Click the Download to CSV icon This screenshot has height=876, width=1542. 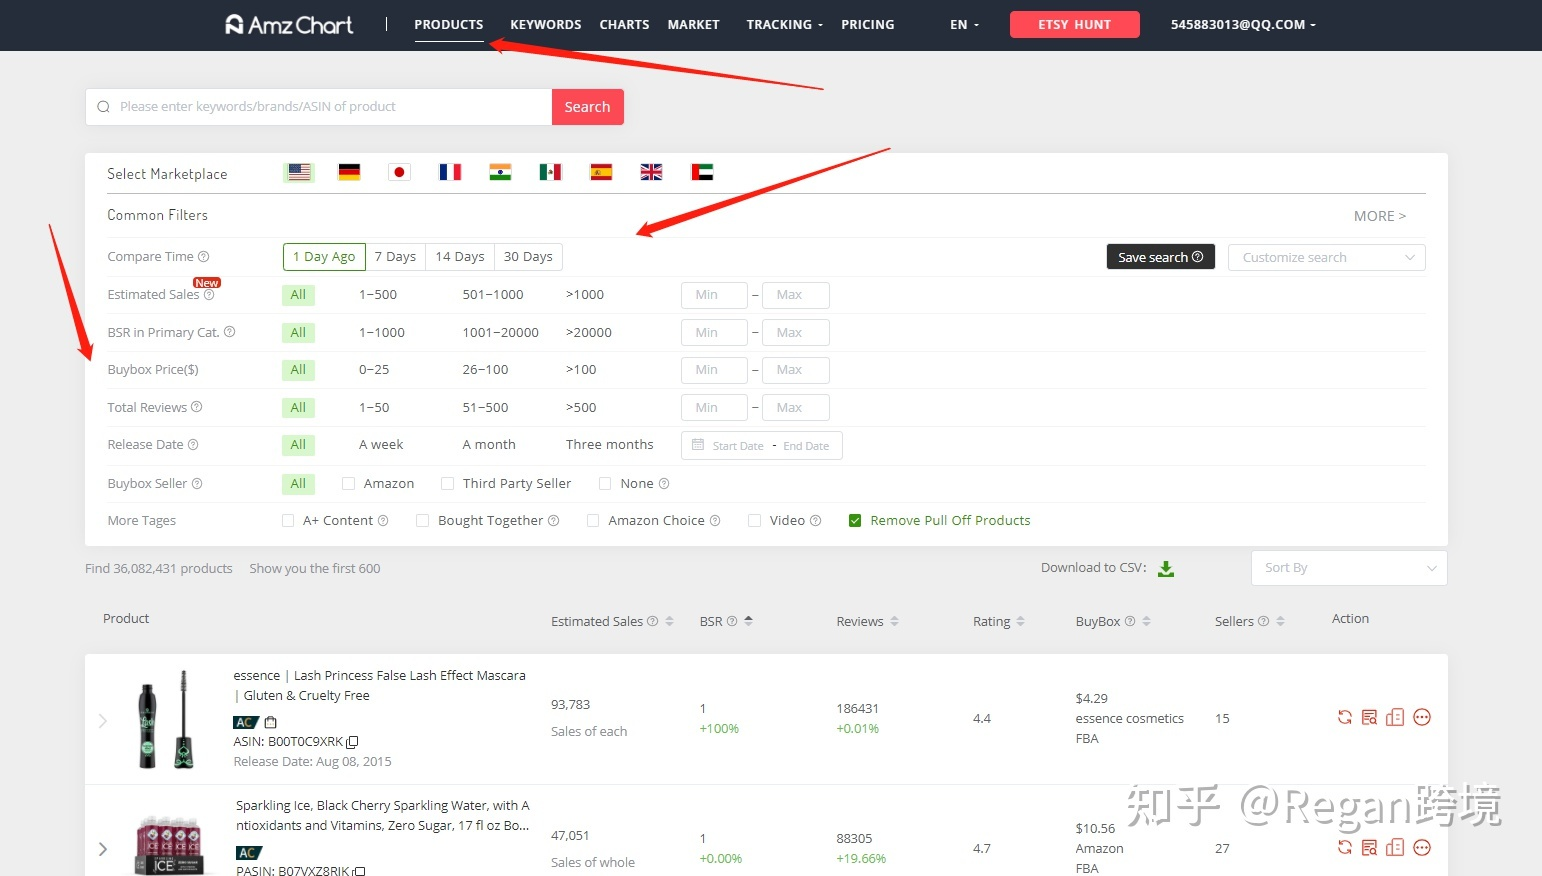(x=1166, y=569)
